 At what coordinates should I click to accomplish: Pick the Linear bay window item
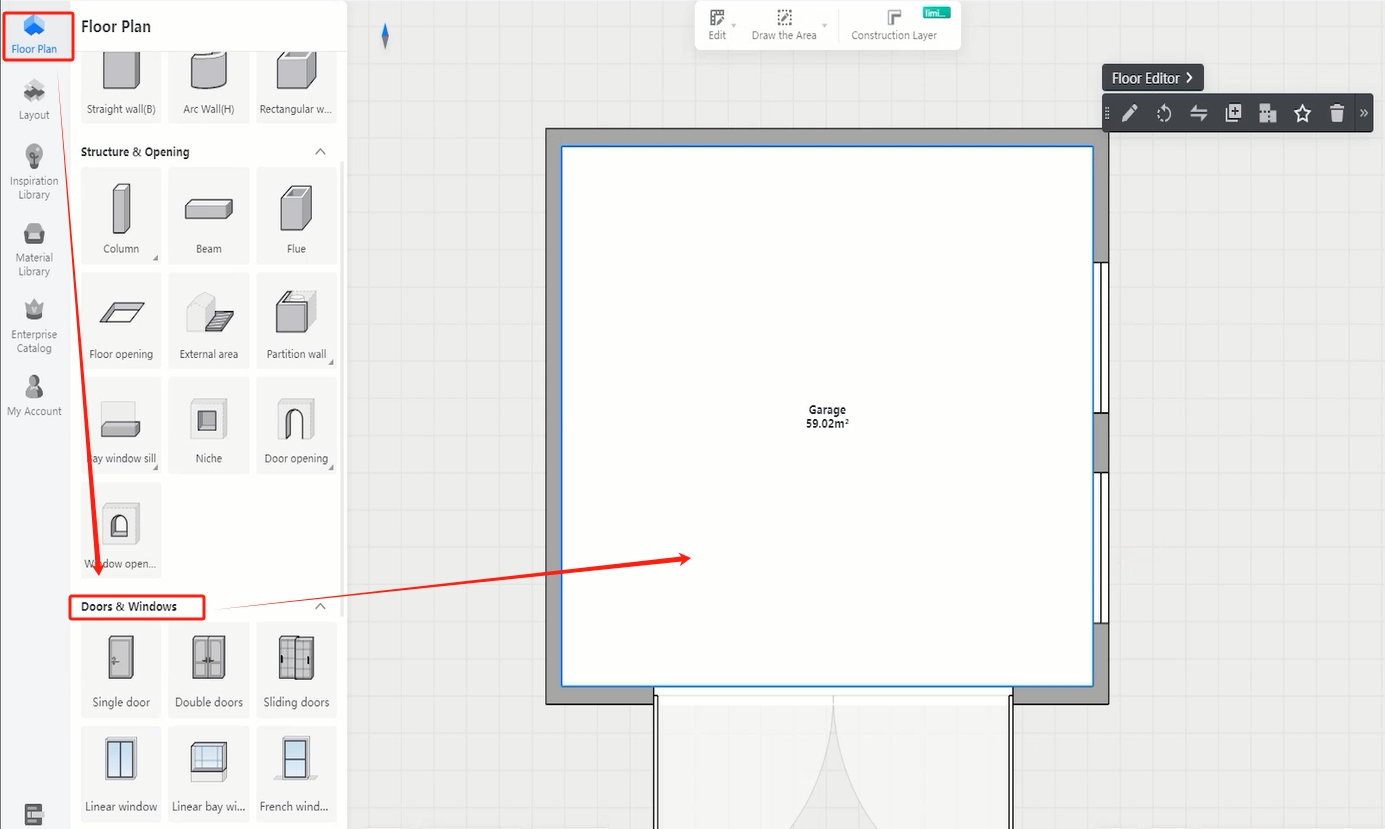click(x=209, y=774)
